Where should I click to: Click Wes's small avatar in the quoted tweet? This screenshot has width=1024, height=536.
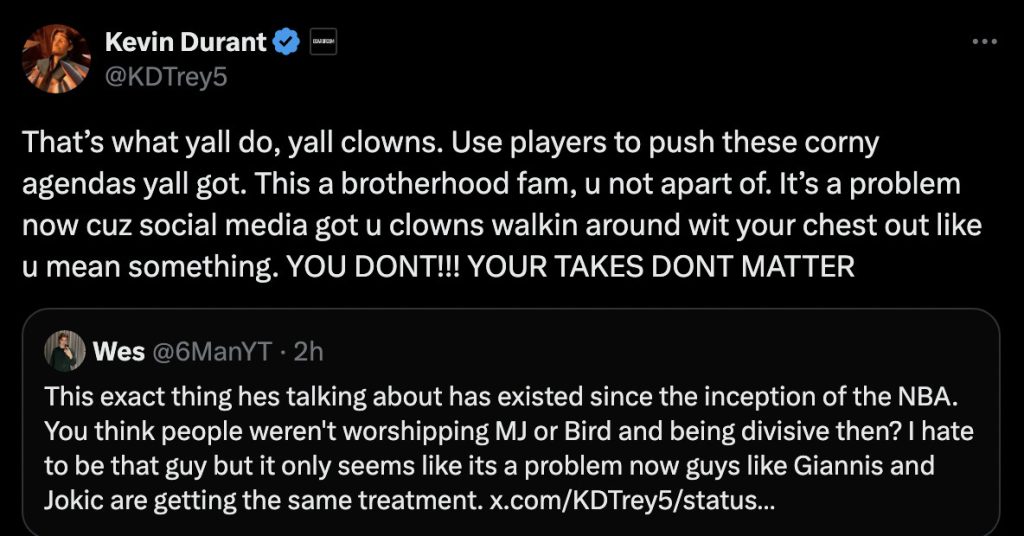point(64,351)
